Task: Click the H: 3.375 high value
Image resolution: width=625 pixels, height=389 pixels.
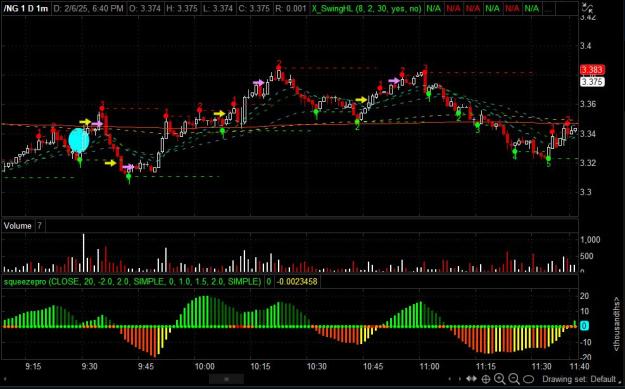Action: 181,8
